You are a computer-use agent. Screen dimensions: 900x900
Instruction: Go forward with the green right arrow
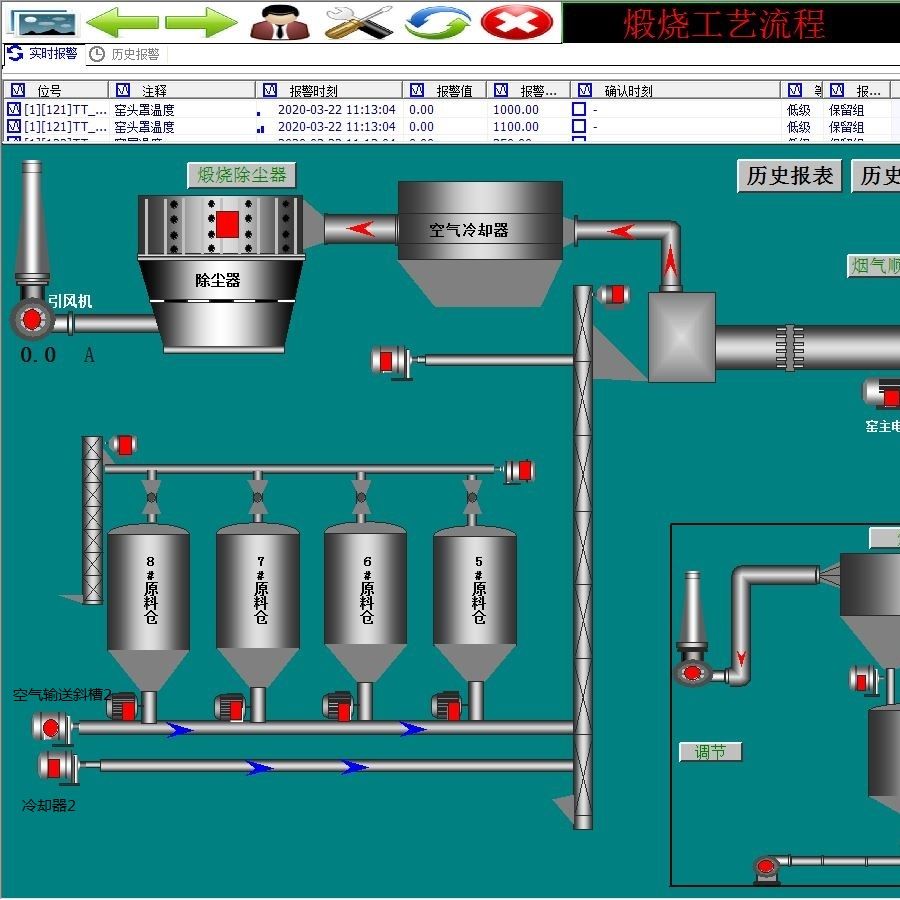click(201, 22)
